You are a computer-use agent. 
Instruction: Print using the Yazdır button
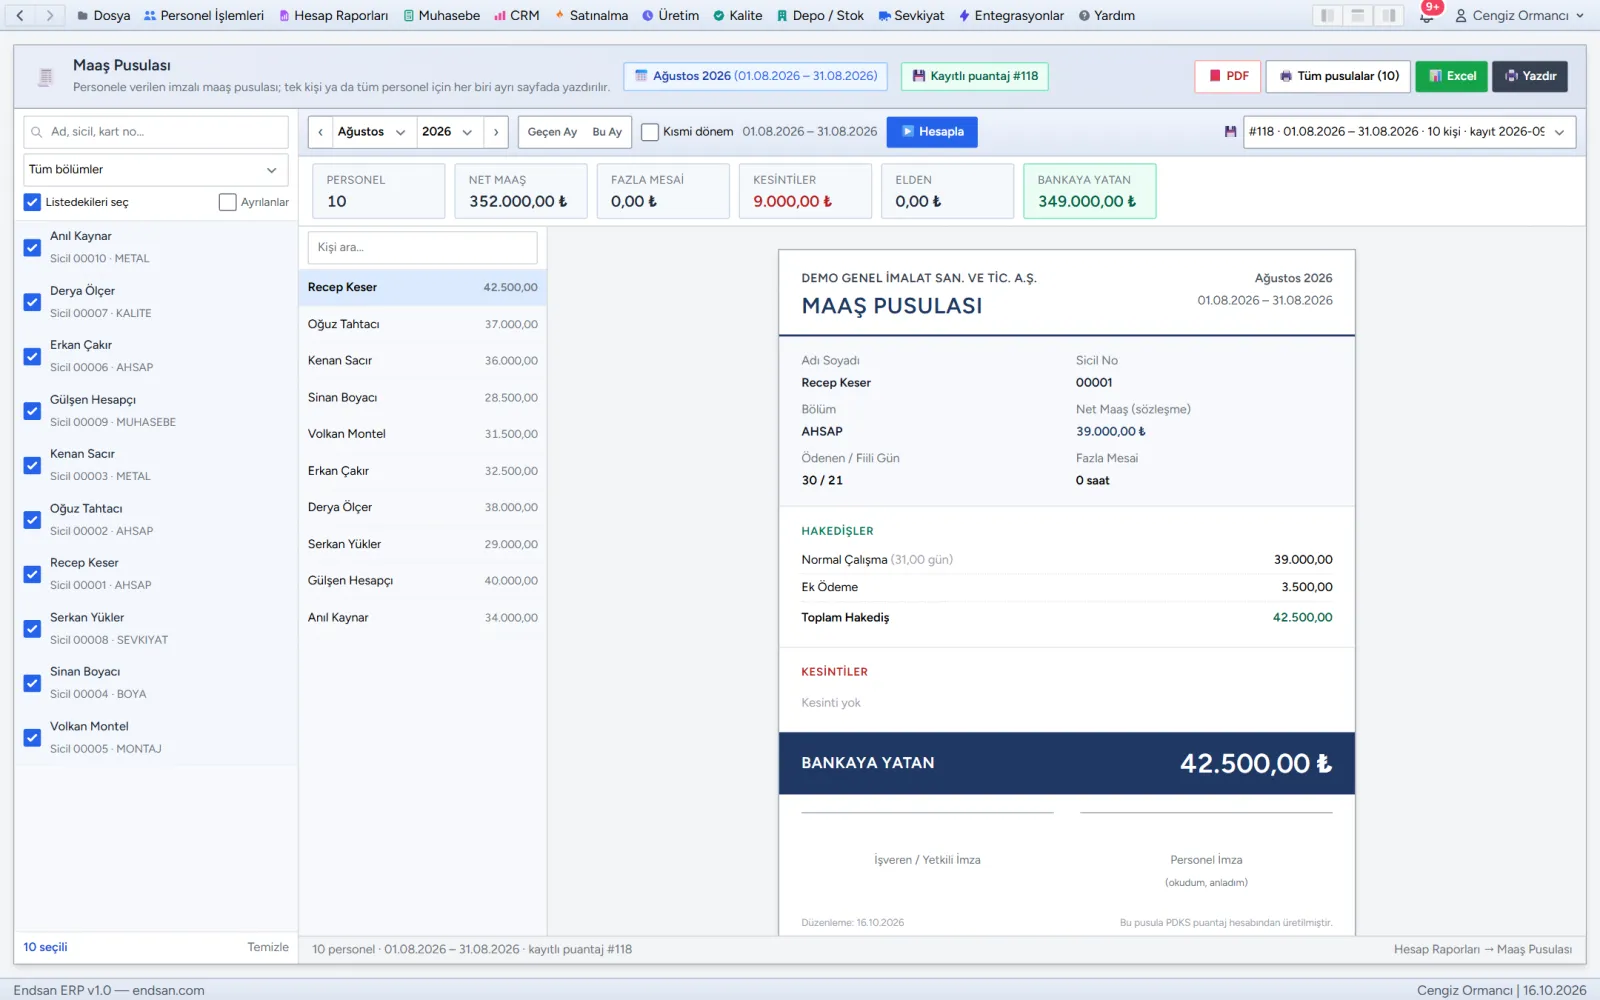(1530, 76)
